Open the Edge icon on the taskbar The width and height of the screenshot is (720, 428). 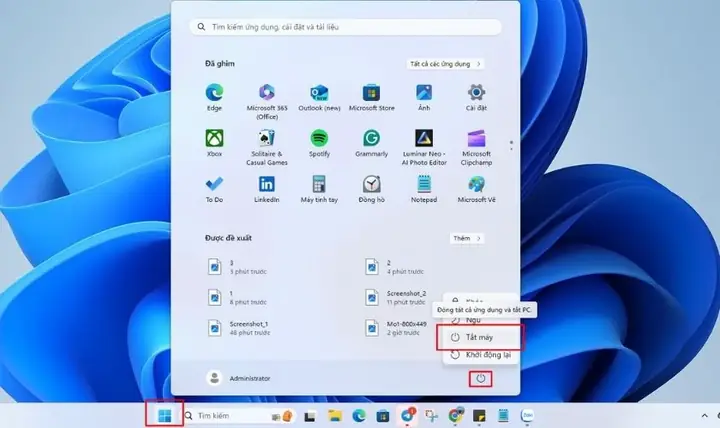(x=359, y=416)
